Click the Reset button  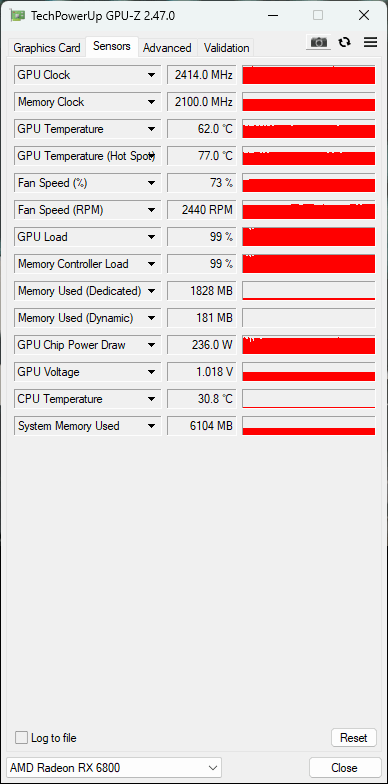pos(354,738)
